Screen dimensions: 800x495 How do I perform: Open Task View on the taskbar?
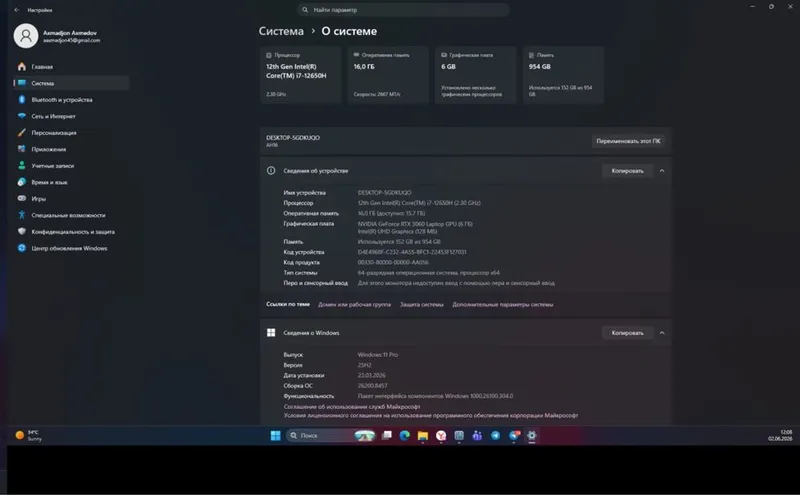pyautogui.click(x=387, y=435)
